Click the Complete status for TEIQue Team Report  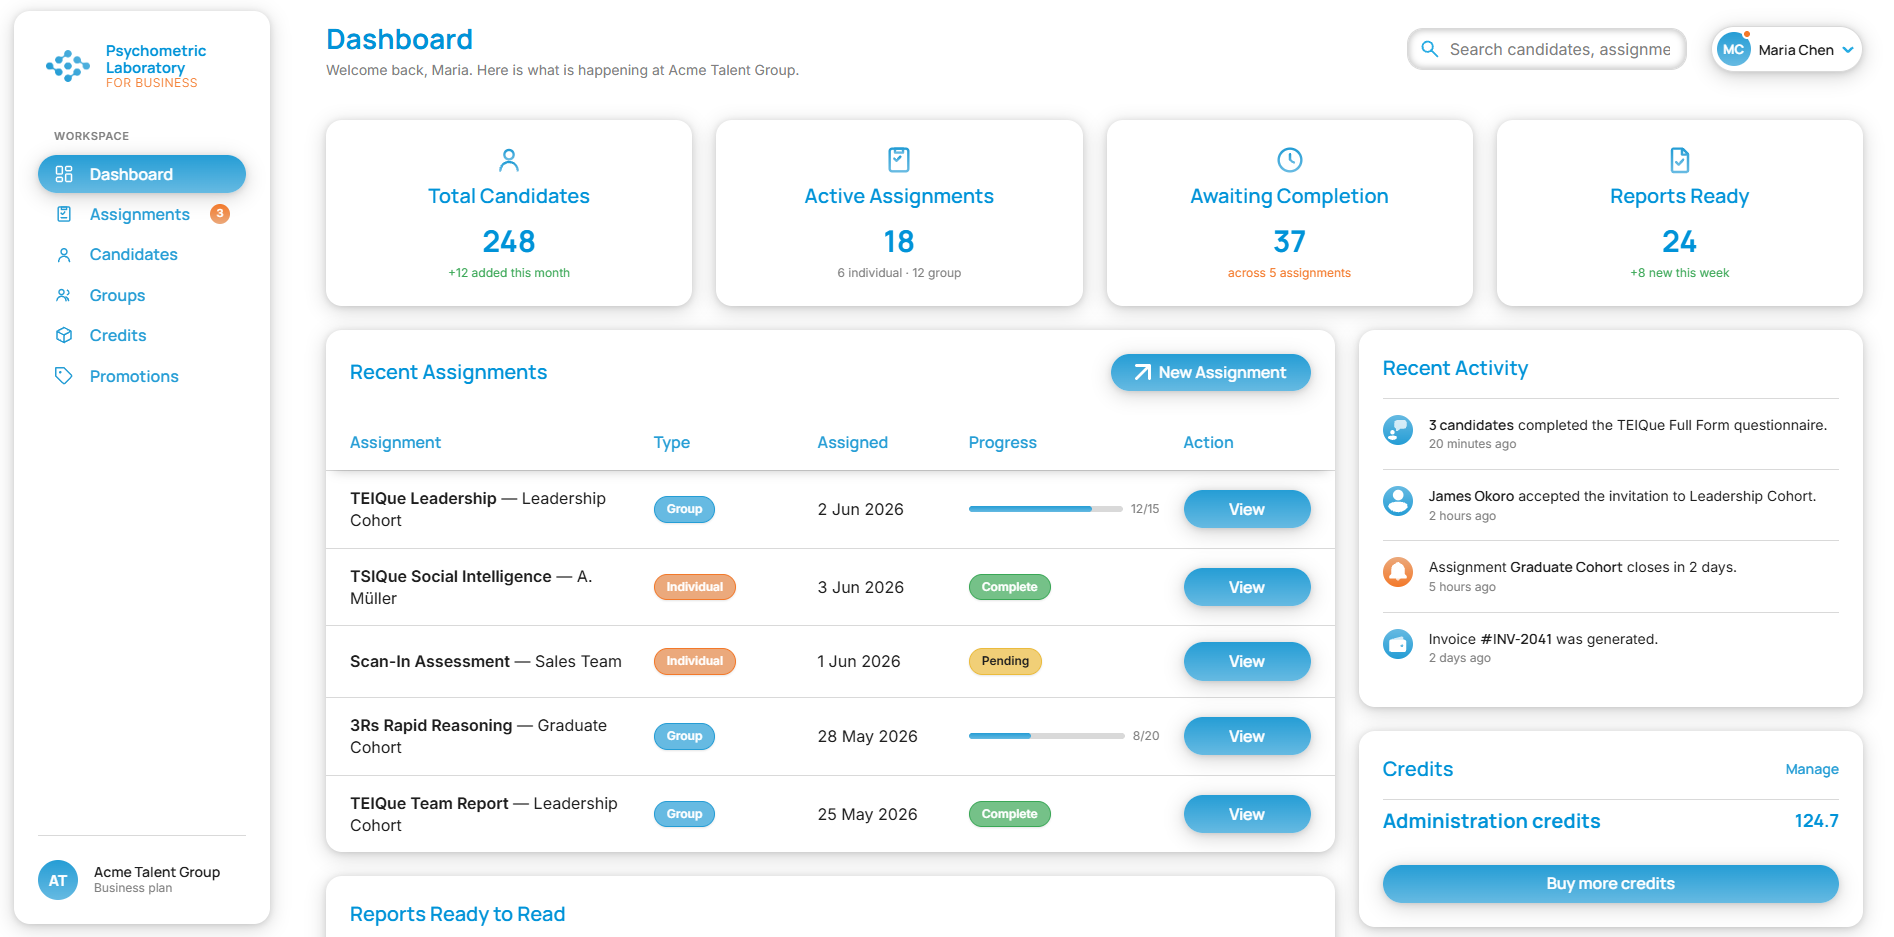click(x=1009, y=814)
